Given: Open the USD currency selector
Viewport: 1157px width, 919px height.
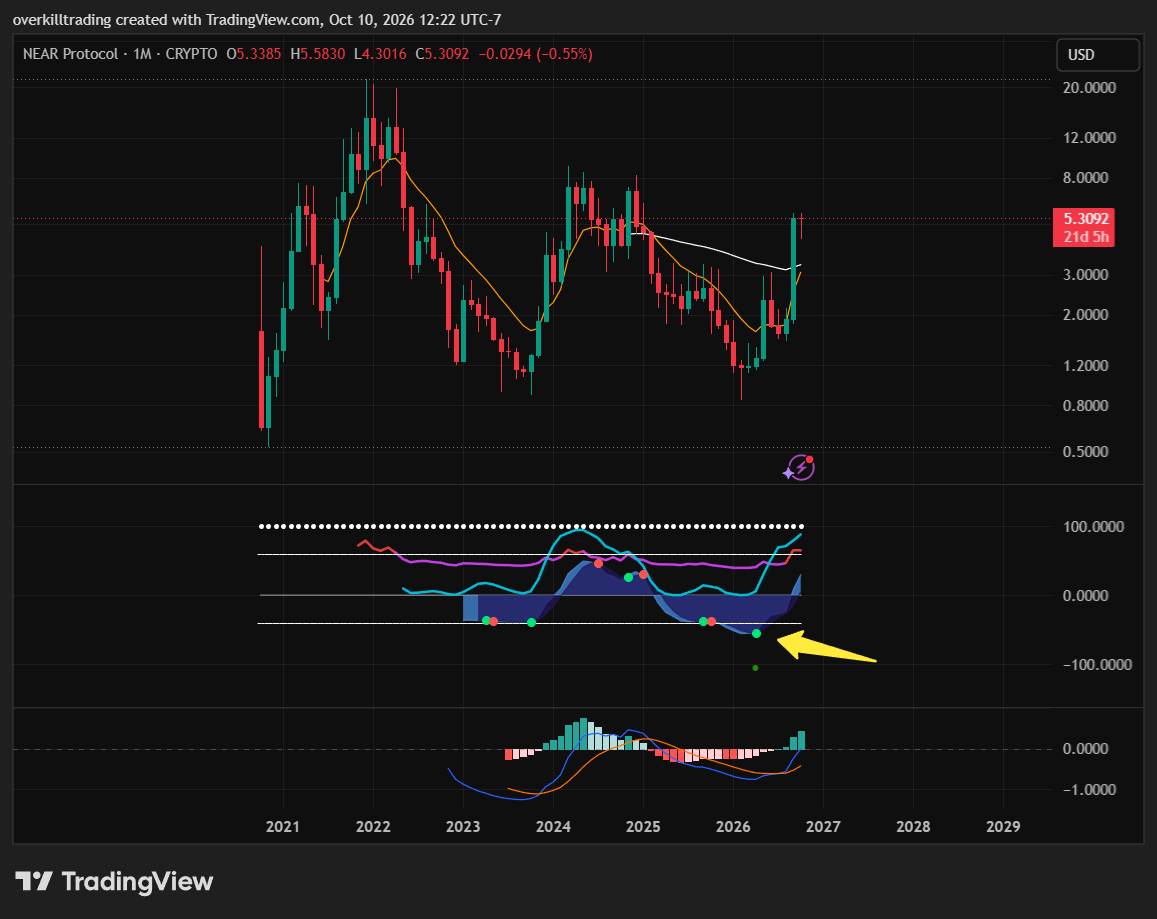Looking at the screenshot, I should click(1097, 55).
